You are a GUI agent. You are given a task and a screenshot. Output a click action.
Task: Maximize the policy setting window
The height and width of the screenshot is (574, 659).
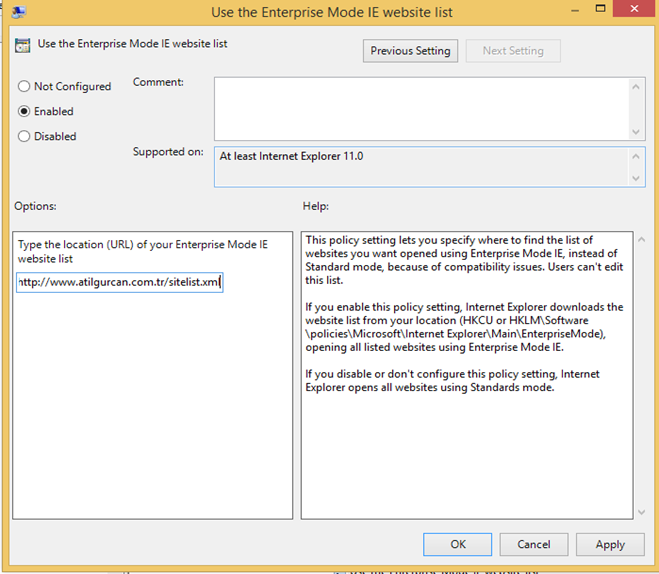pos(601,8)
